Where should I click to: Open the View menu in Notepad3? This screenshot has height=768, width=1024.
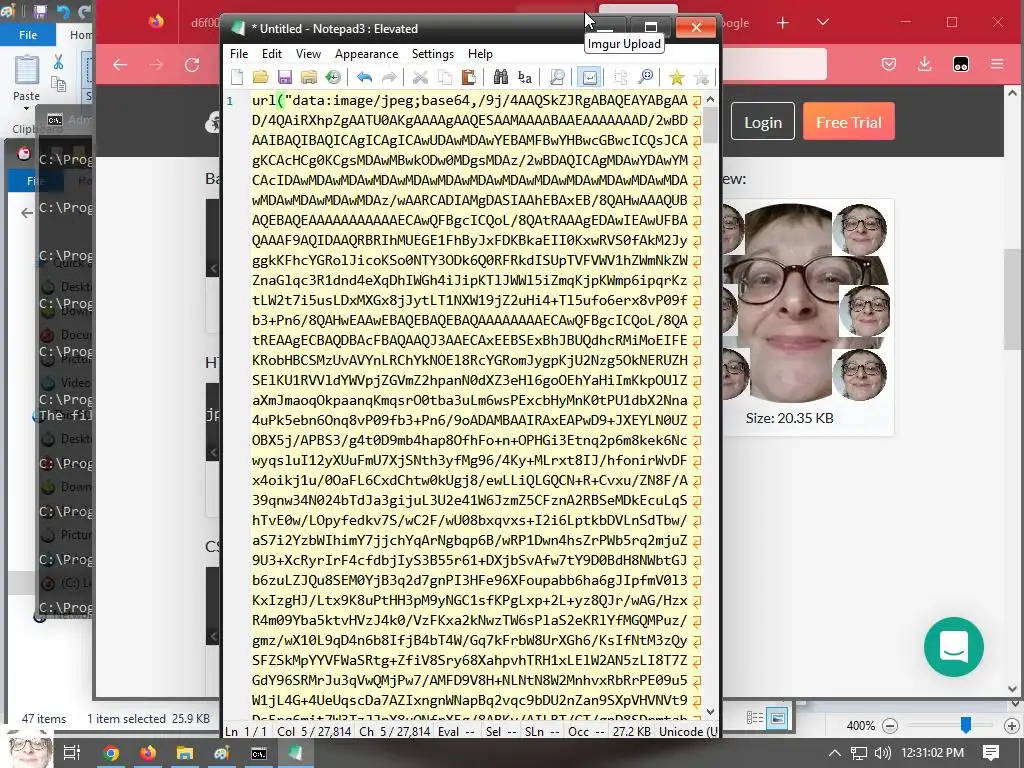pyautogui.click(x=308, y=54)
